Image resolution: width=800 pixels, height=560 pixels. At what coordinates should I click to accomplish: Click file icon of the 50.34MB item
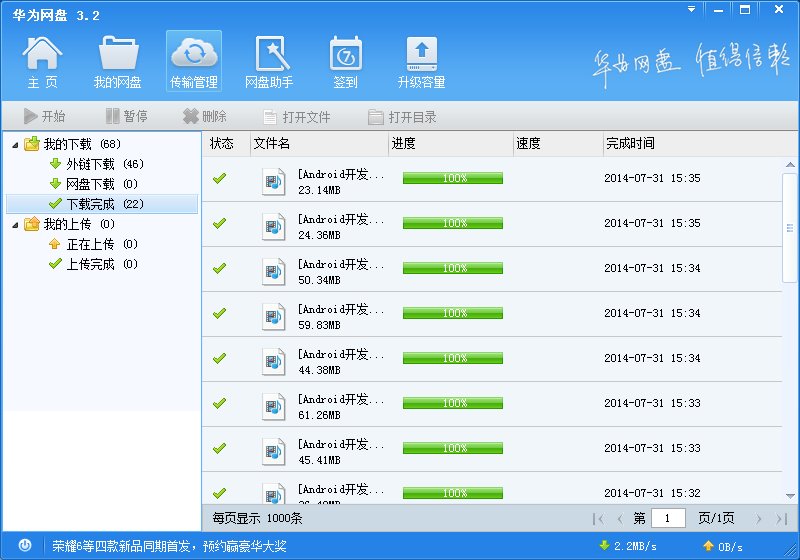pyautogui.click(x=273, y=271)
